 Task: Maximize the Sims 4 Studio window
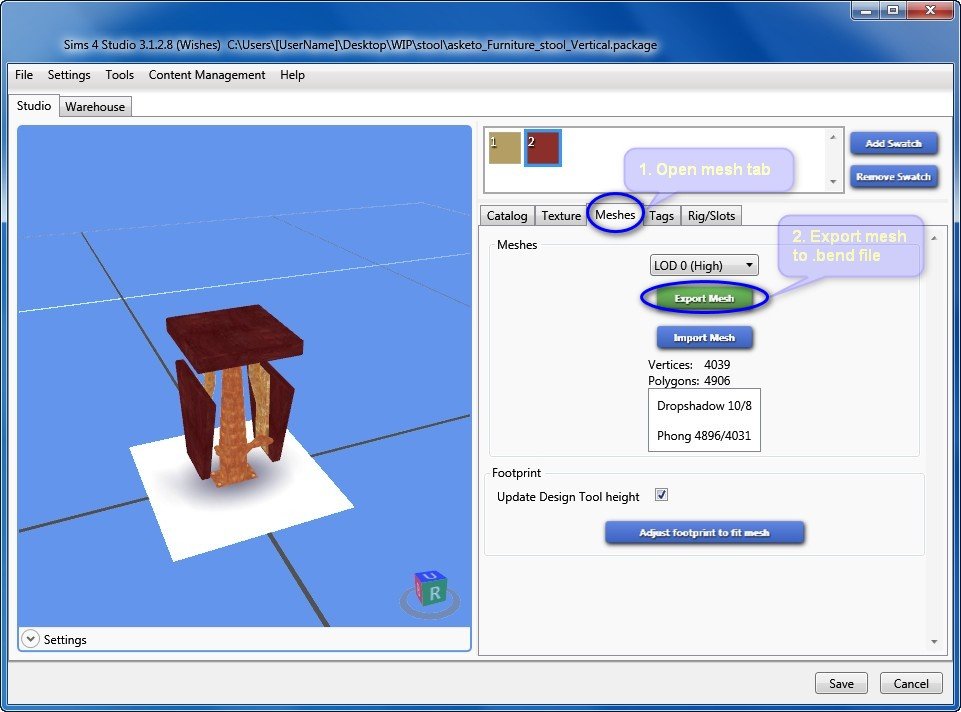click(x=893, y=10)
